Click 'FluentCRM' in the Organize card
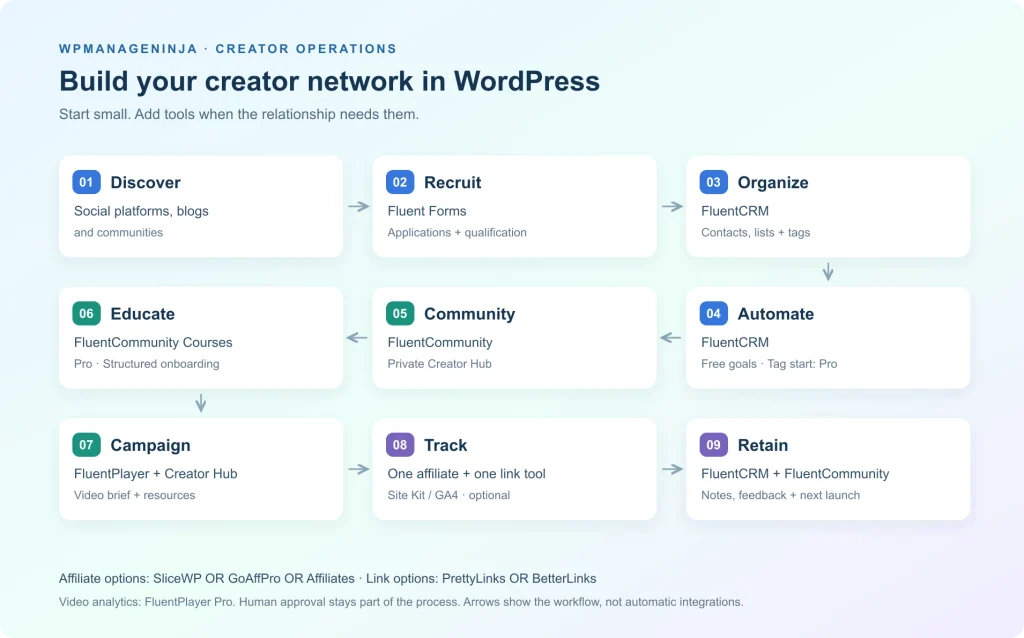 tap(735, 211)
